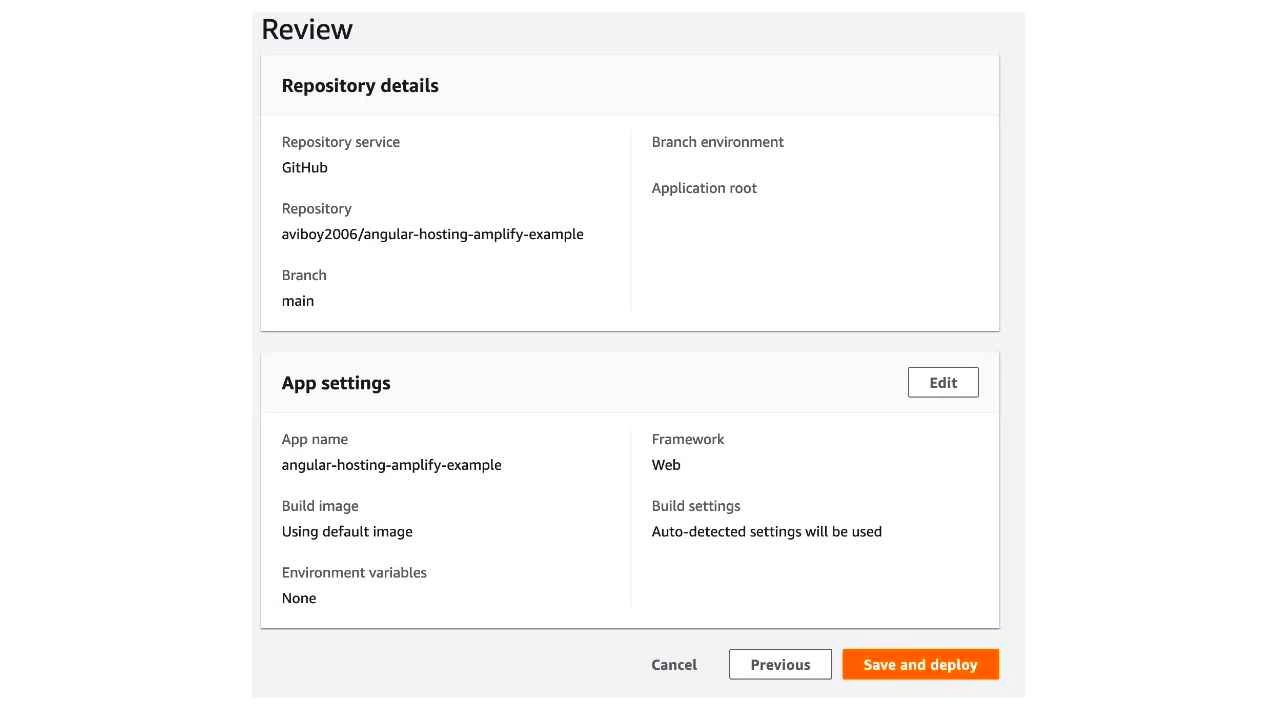The height and width of the screenshot is (711, 1267).
Task: Click the Framework value Web
Action: [x=666, y=464]
